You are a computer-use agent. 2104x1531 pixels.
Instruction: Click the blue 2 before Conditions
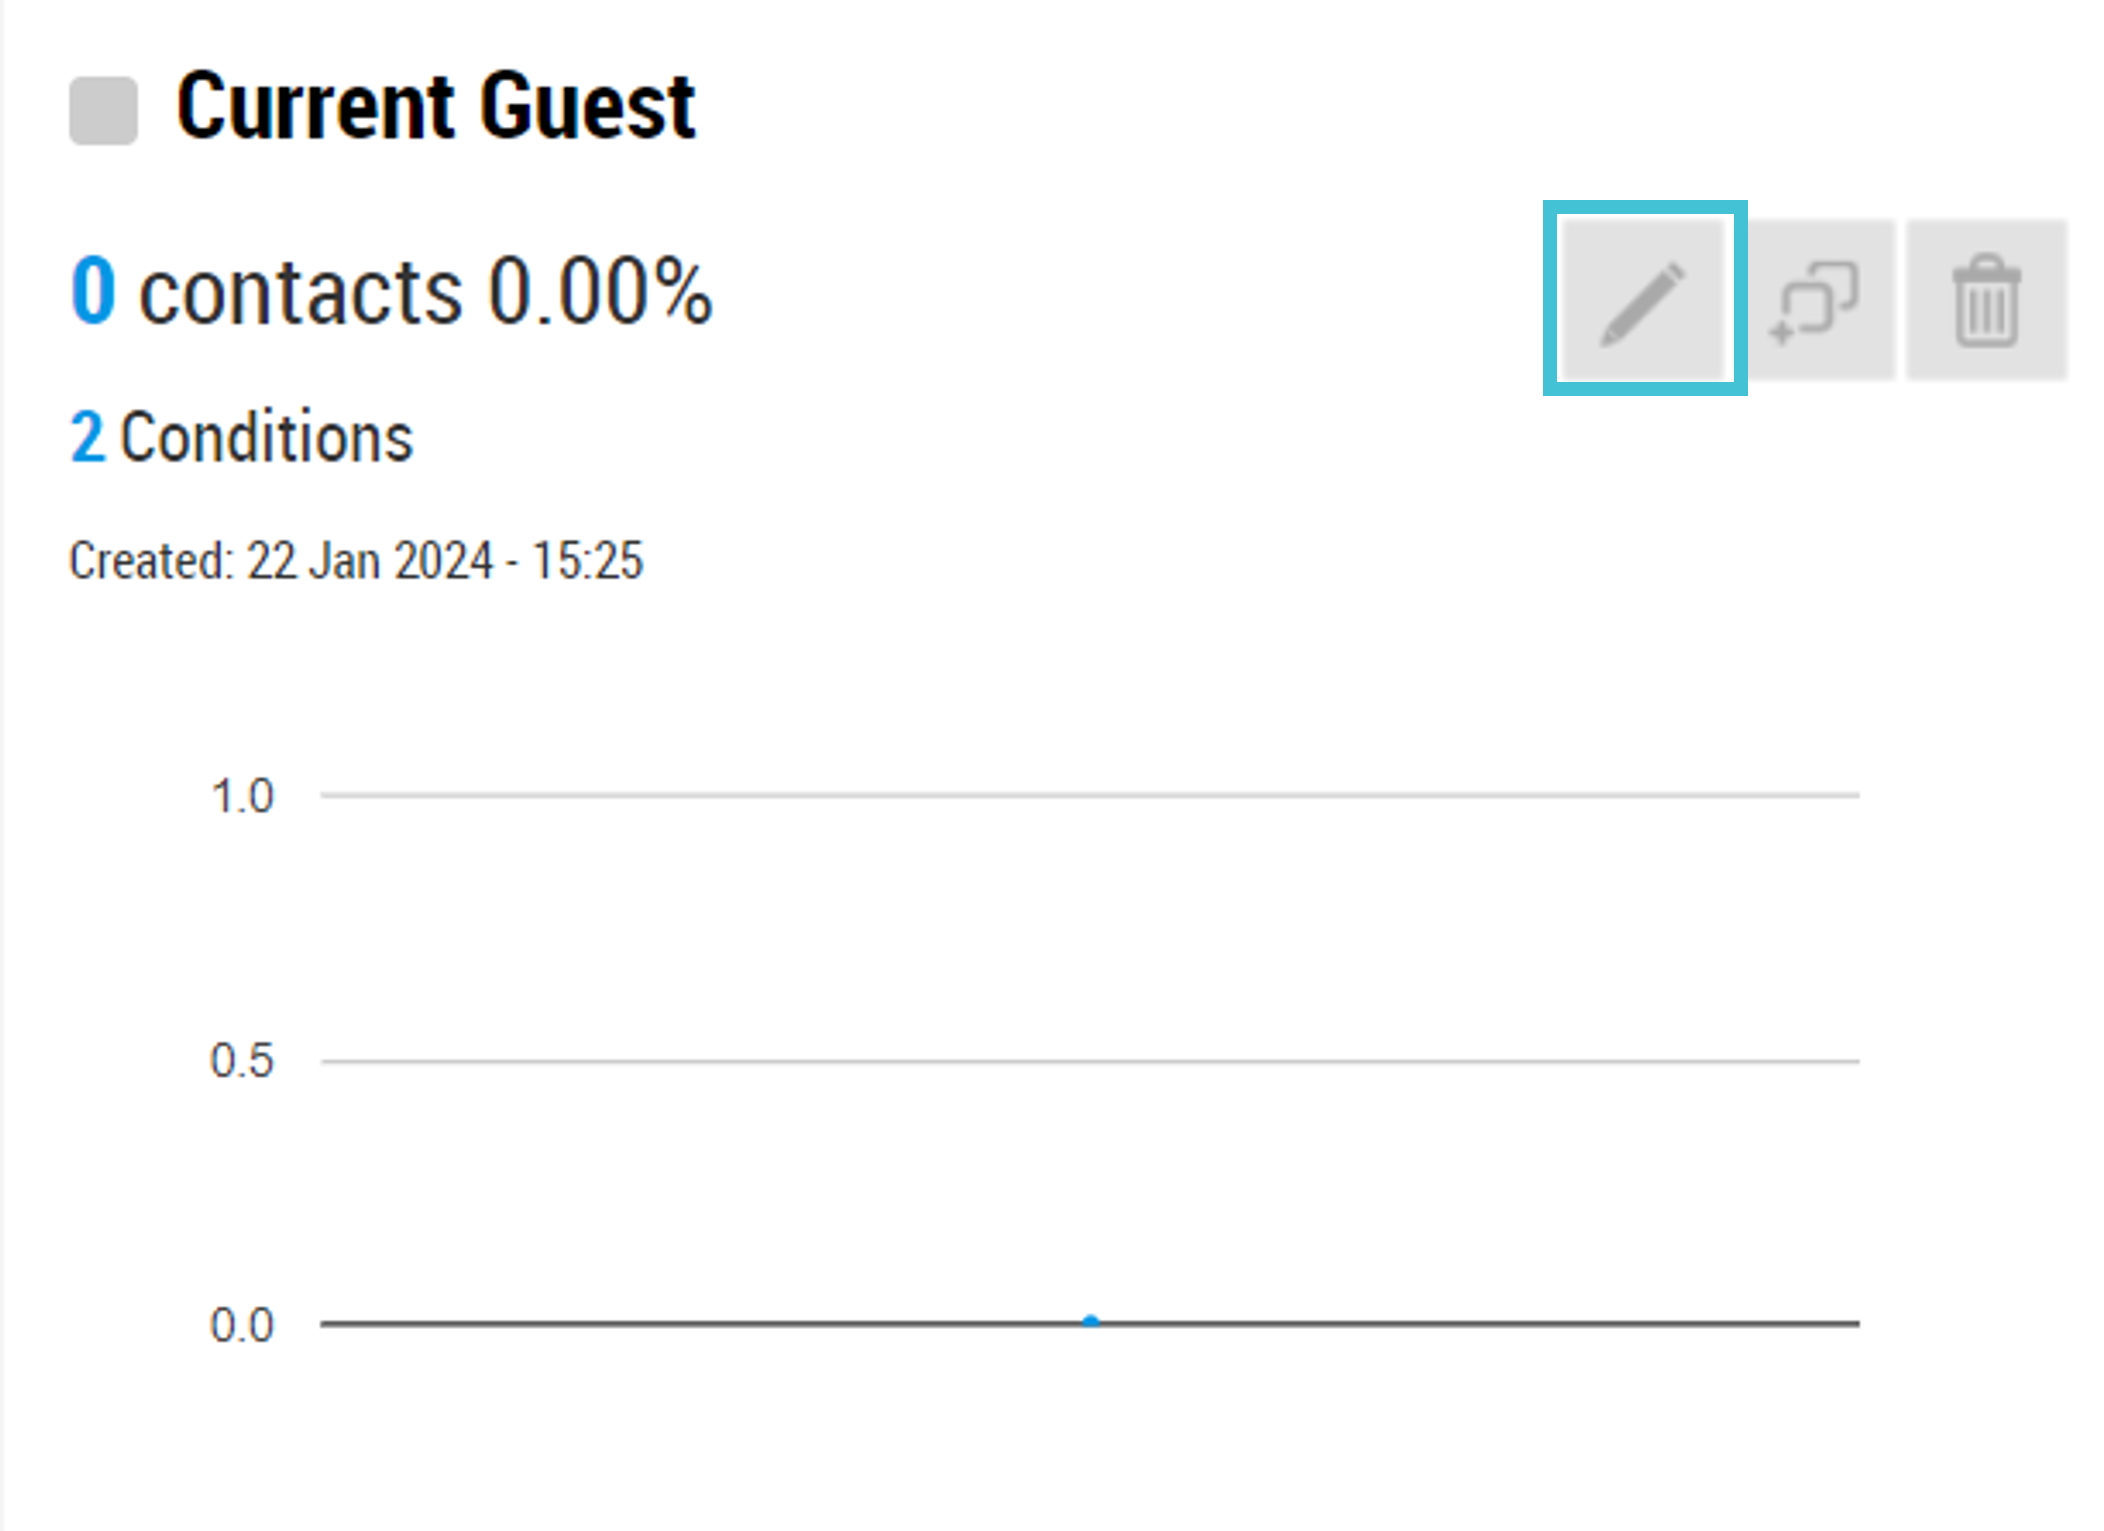[x=87, y=438]
